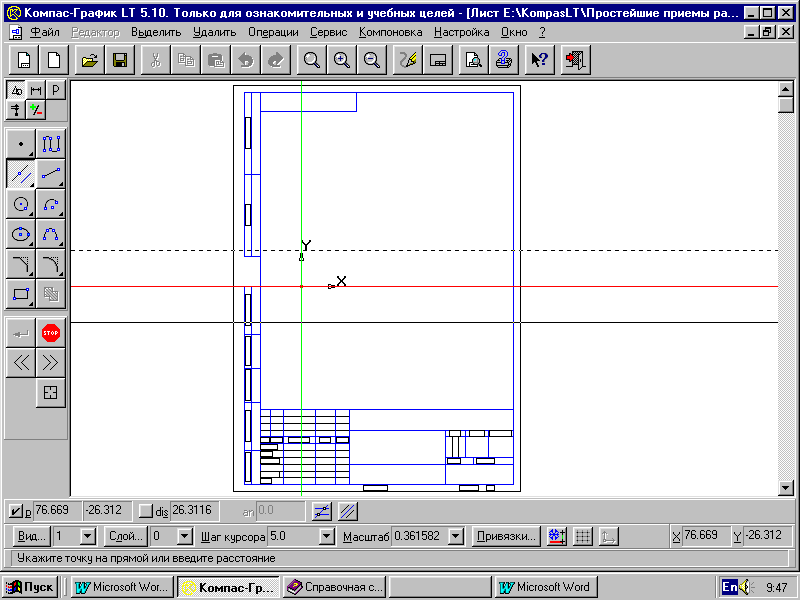
Task: Toggle global snaps icon
Action: (557, 536)
